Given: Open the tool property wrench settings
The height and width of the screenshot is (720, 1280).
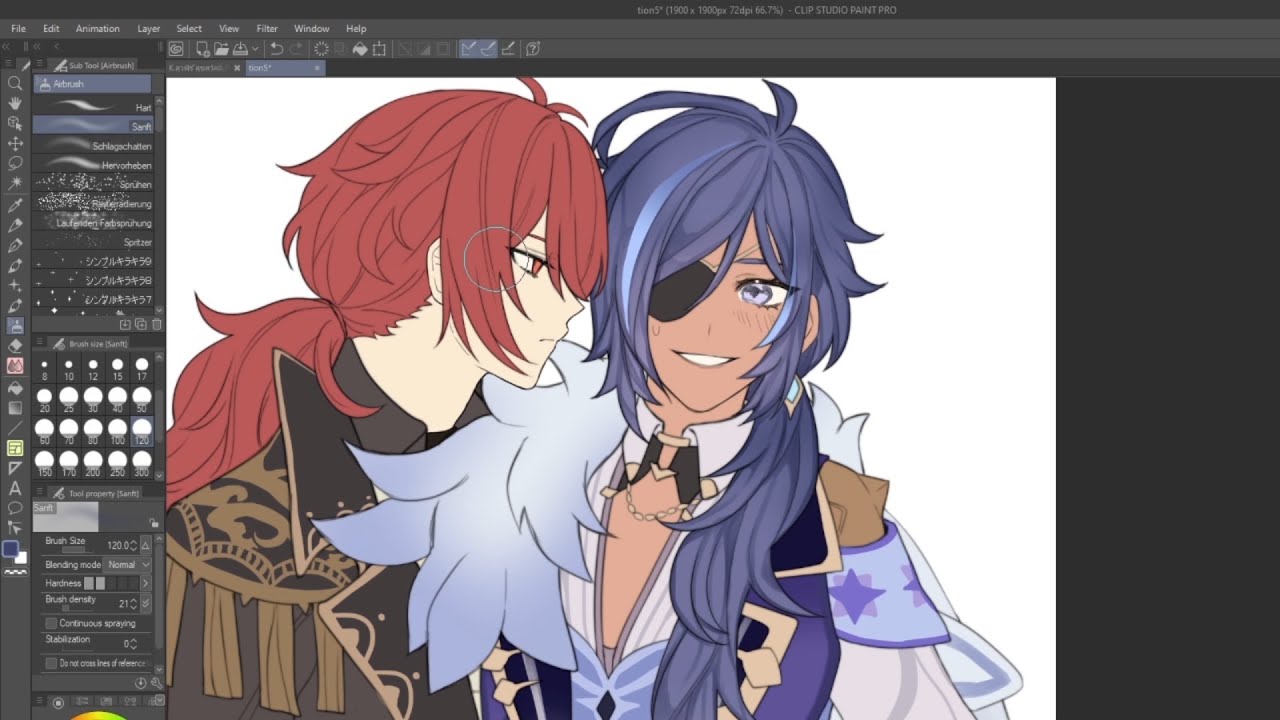Looking at the screenshot, I should pos(156,683).
